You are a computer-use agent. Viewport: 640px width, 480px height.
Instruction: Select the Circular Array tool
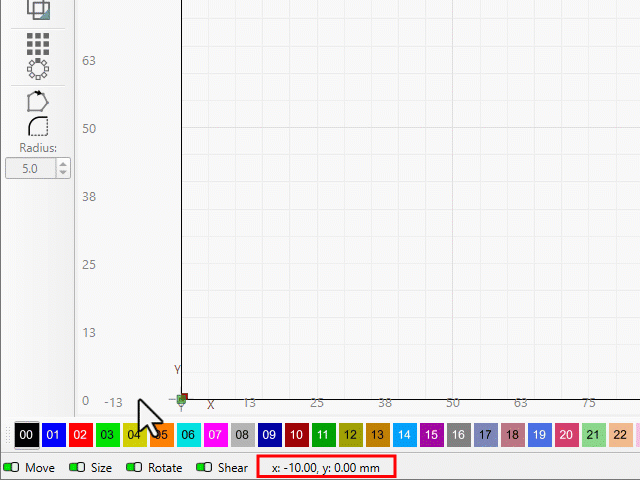38,69
